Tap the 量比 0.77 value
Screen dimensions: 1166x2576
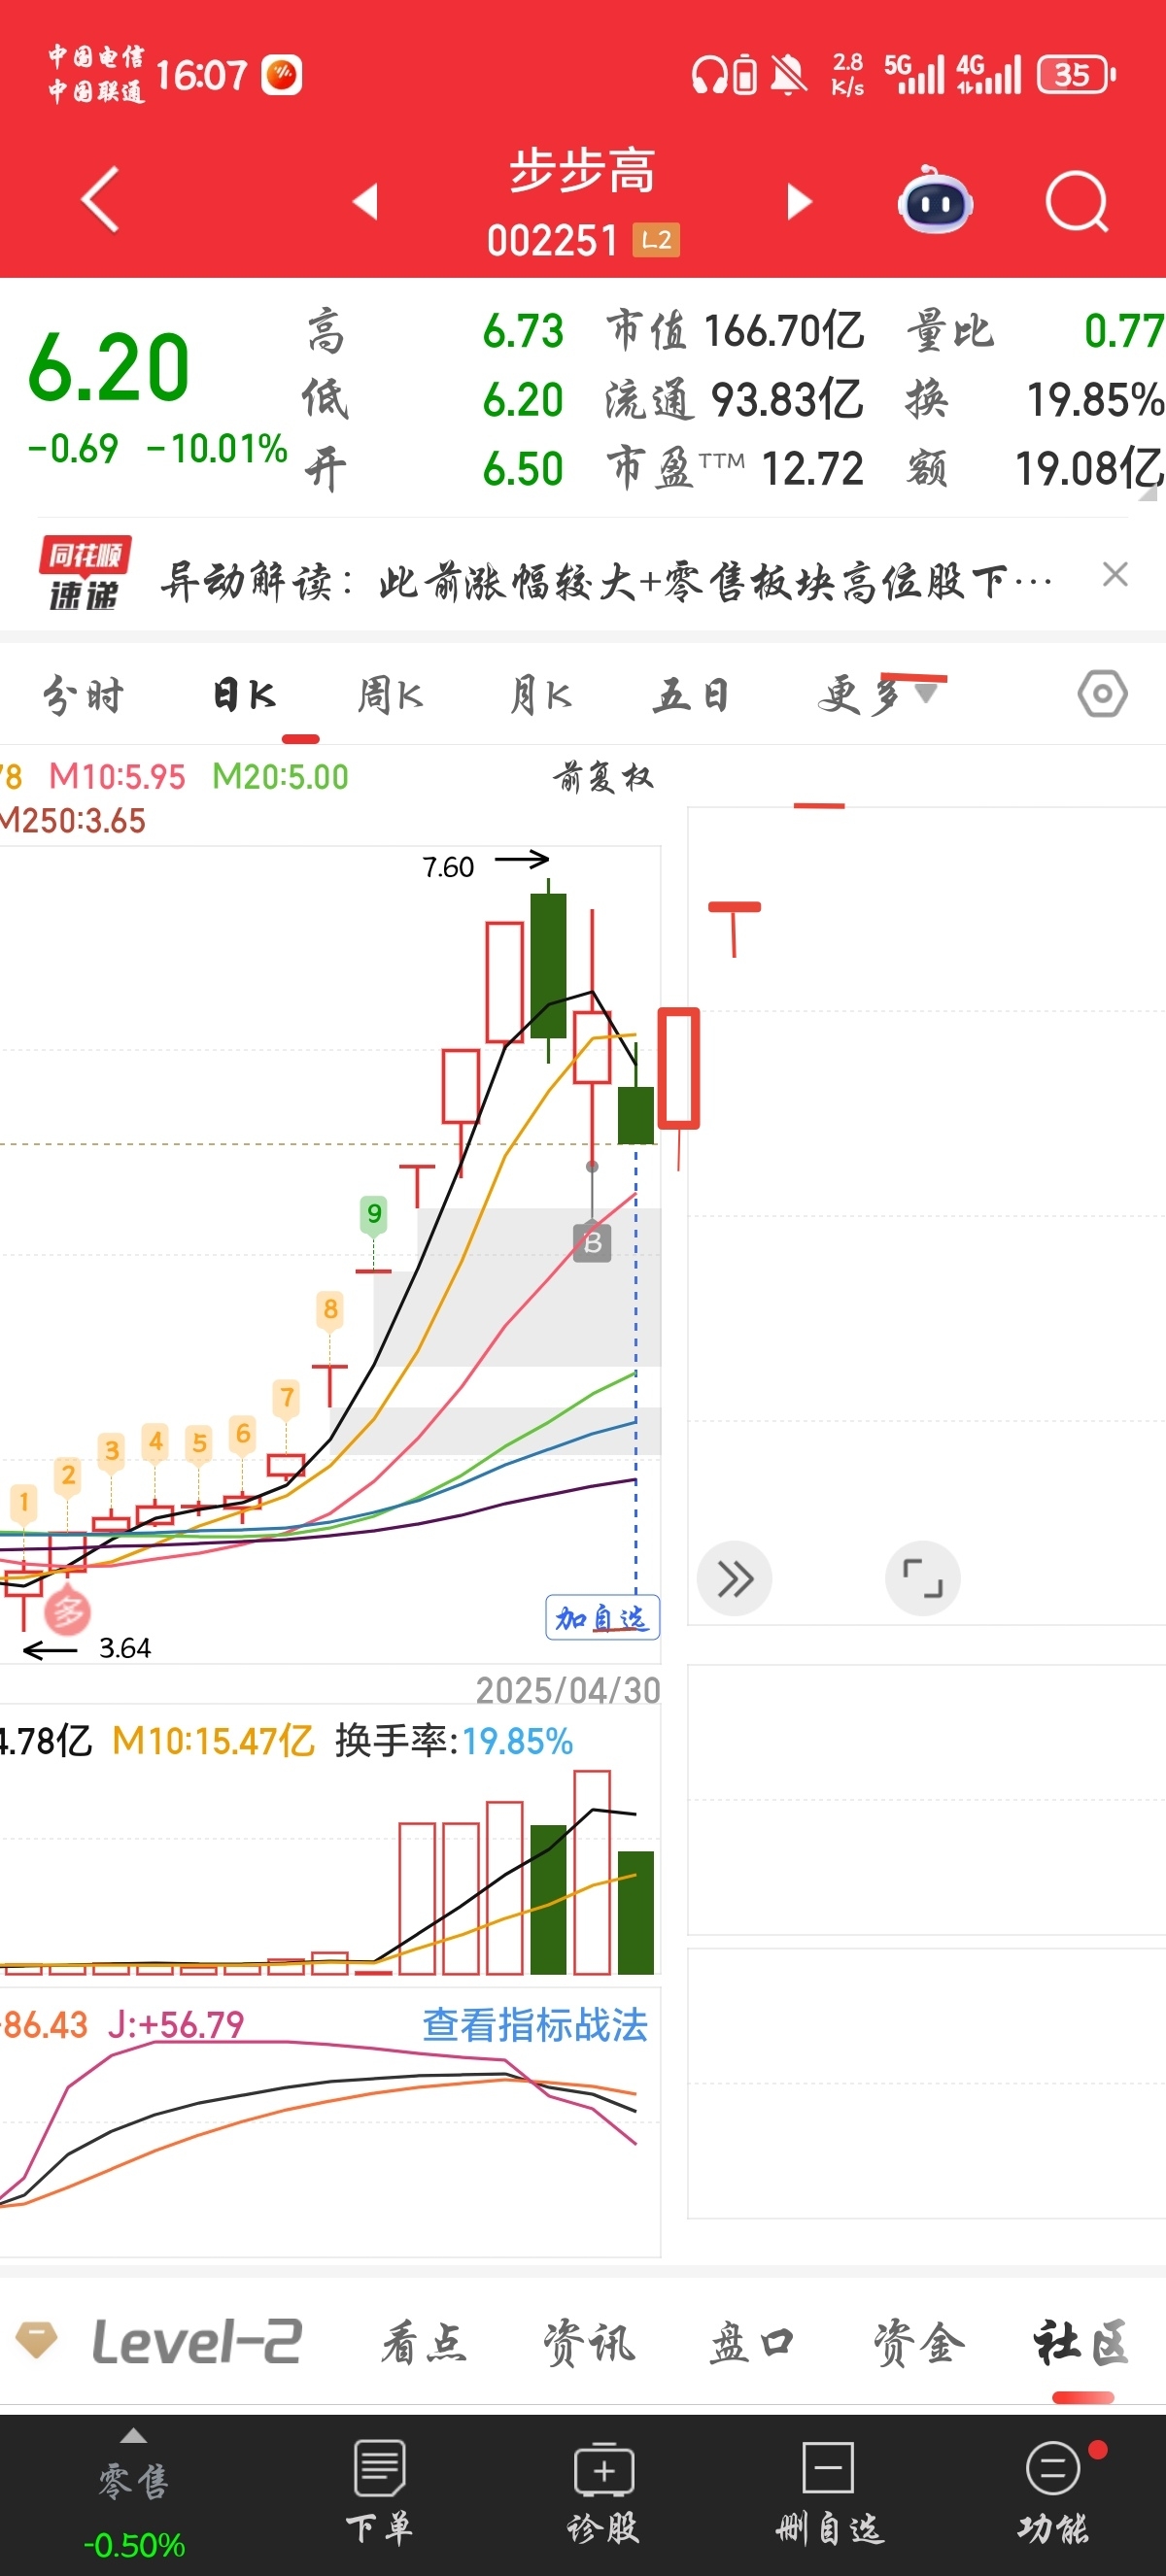[x=1034, y=331]
